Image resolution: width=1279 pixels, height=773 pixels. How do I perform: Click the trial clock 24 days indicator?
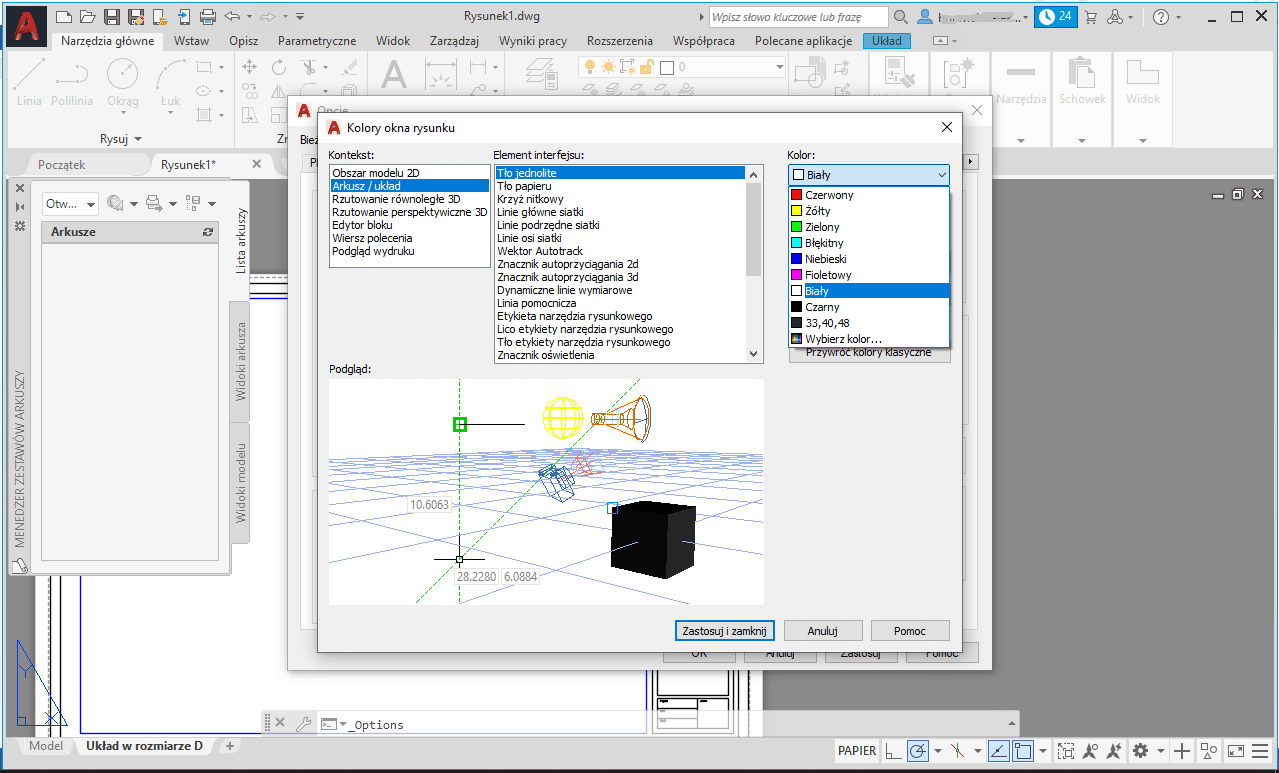[1056, 17]
